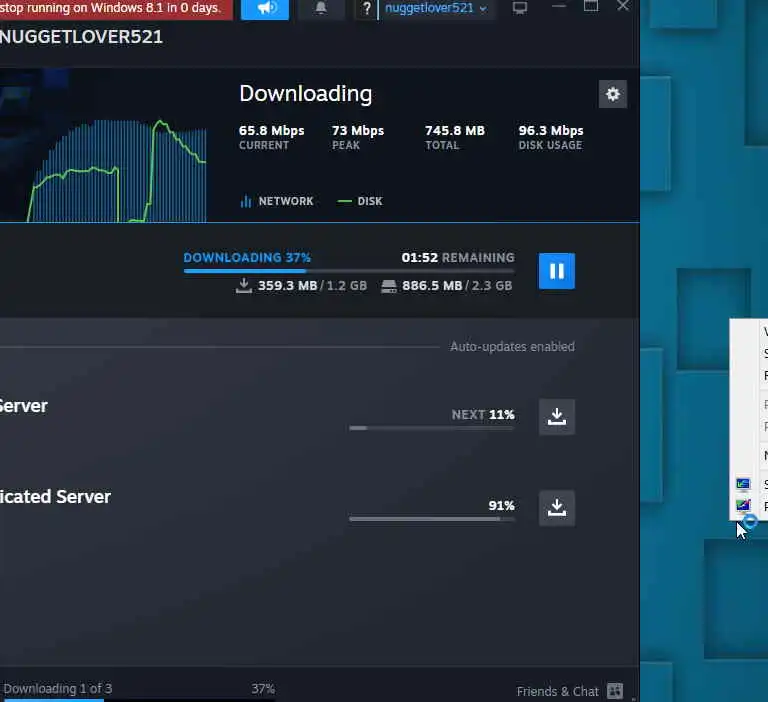Click the Friends & Chat grid icon
The image size is (768, 702).
pos(615,691)
